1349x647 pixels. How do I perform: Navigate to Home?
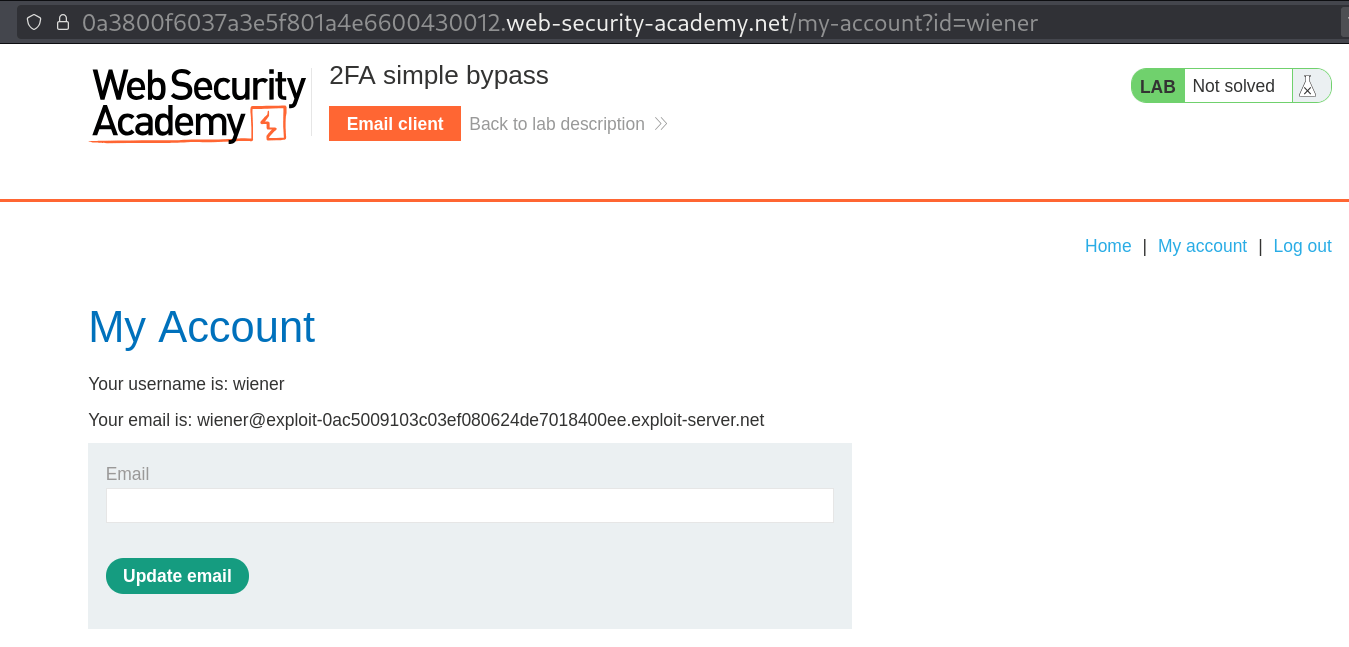(x=1107, y=245)
